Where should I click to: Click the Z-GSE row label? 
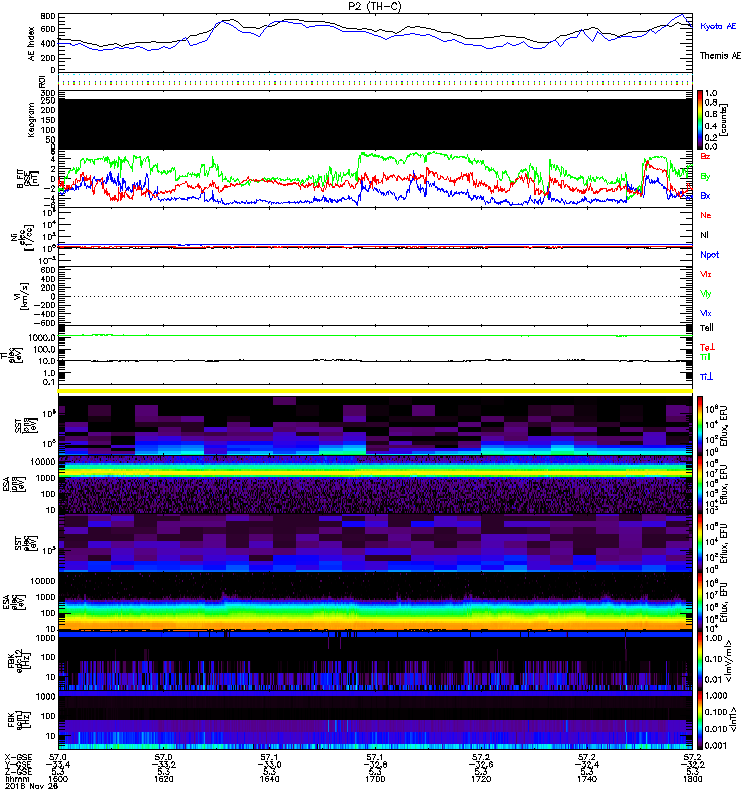(18, 772)
